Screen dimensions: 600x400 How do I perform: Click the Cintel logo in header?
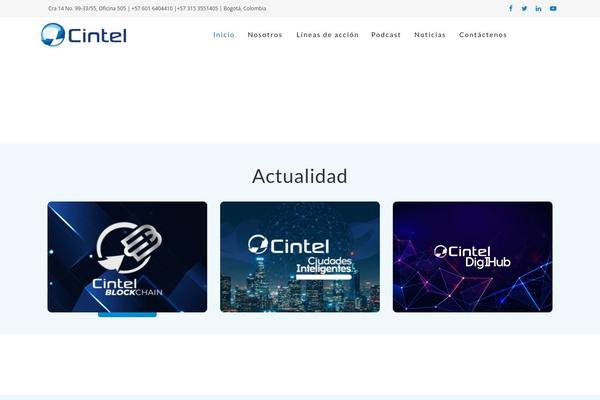[x=84, y=35]
